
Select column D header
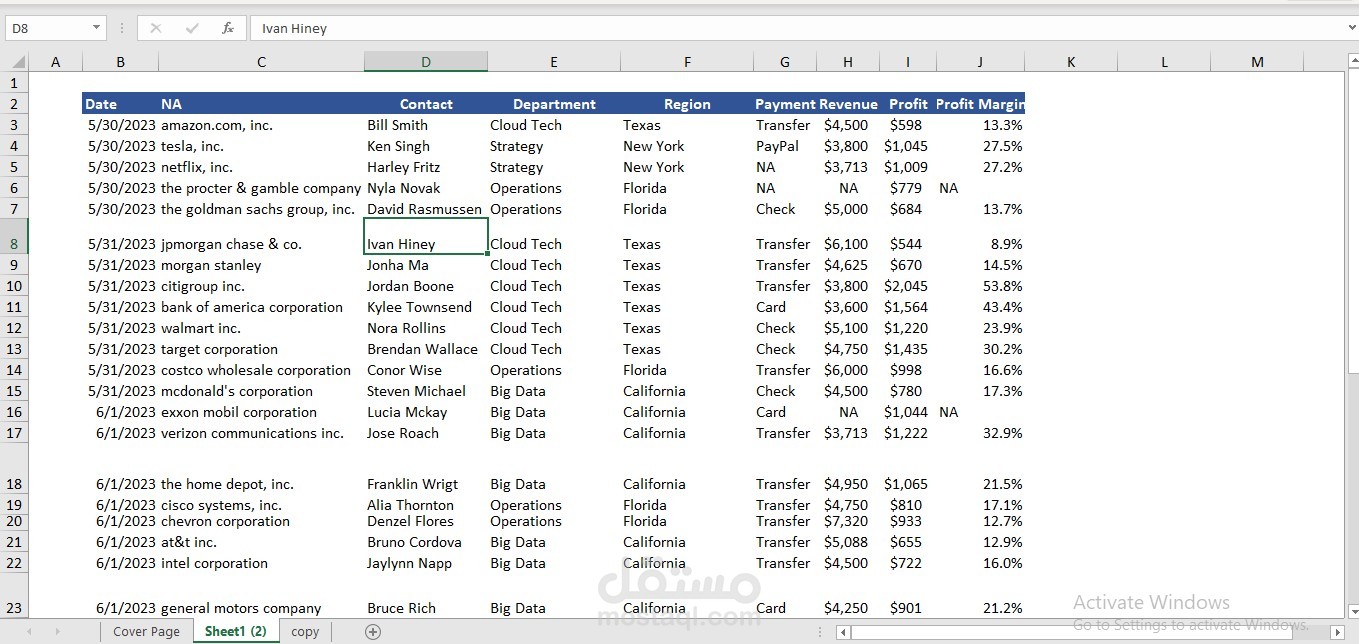click(x=426, y=62)
